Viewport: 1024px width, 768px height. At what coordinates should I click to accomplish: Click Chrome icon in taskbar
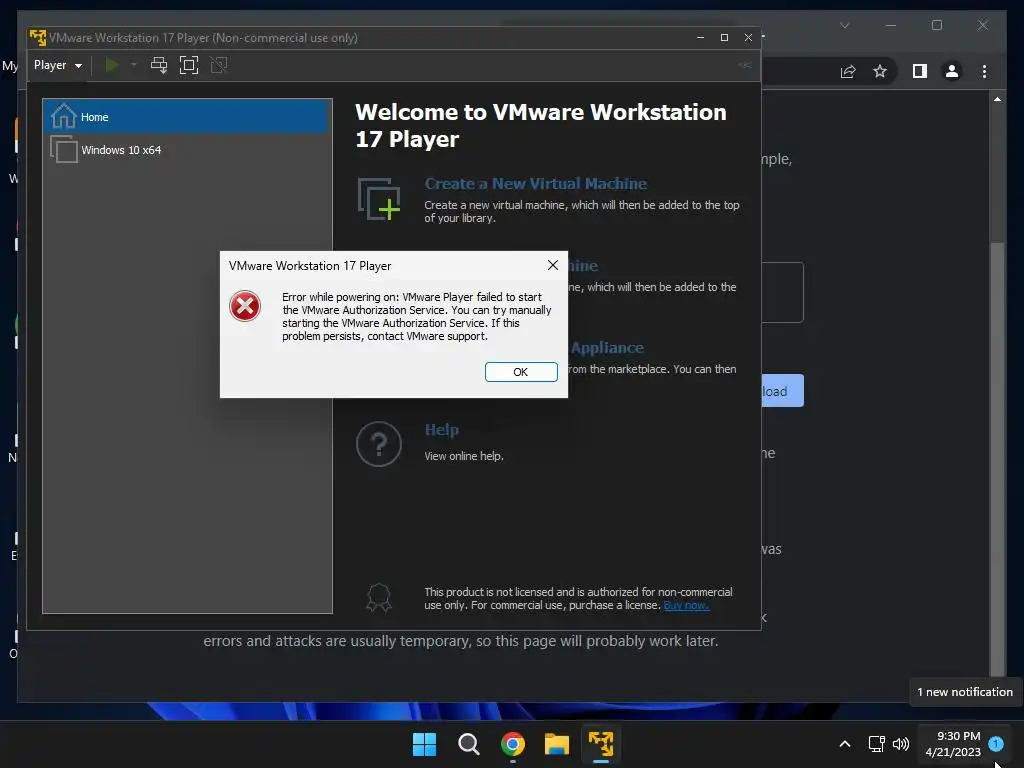pos(513,744)
